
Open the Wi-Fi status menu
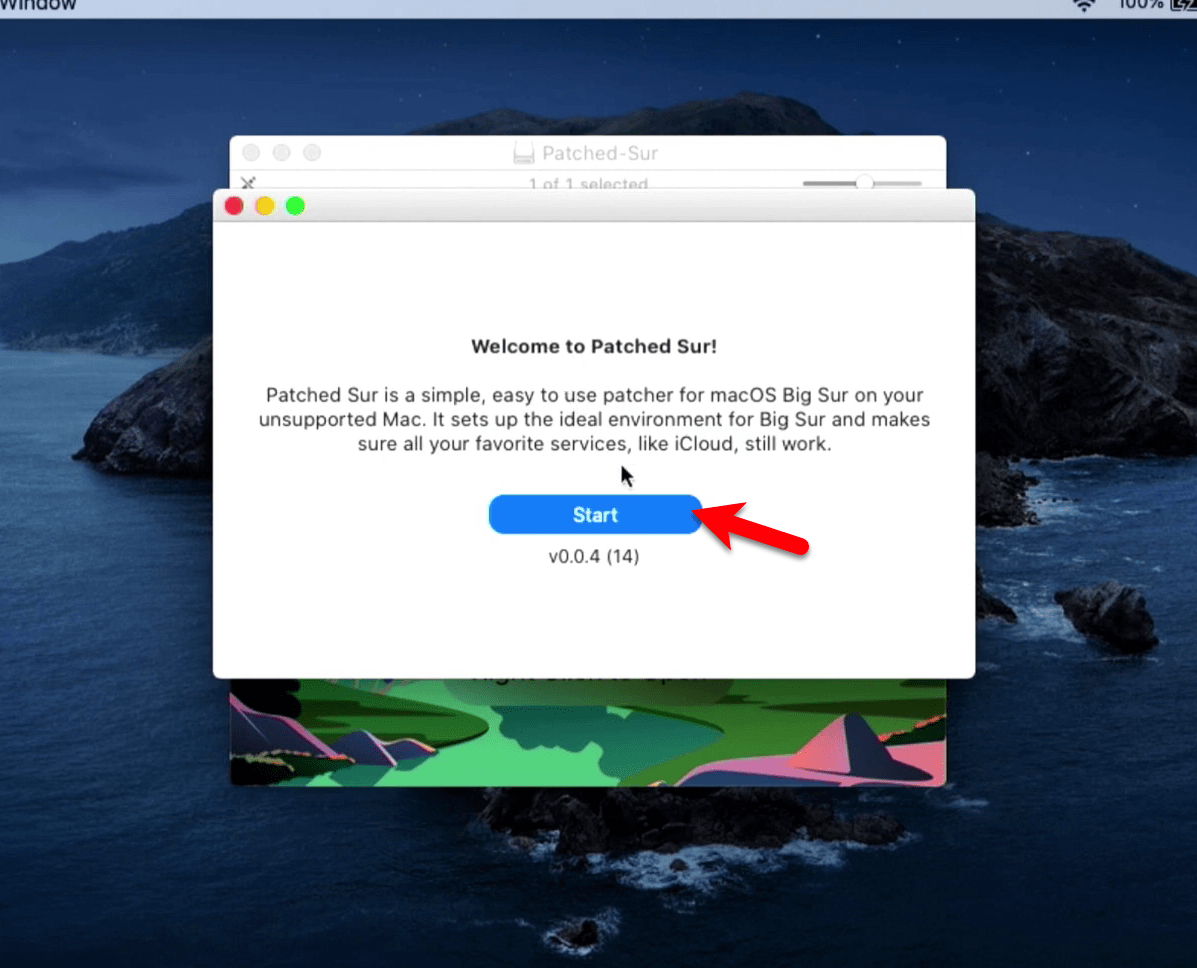[x=1084, y=5]
